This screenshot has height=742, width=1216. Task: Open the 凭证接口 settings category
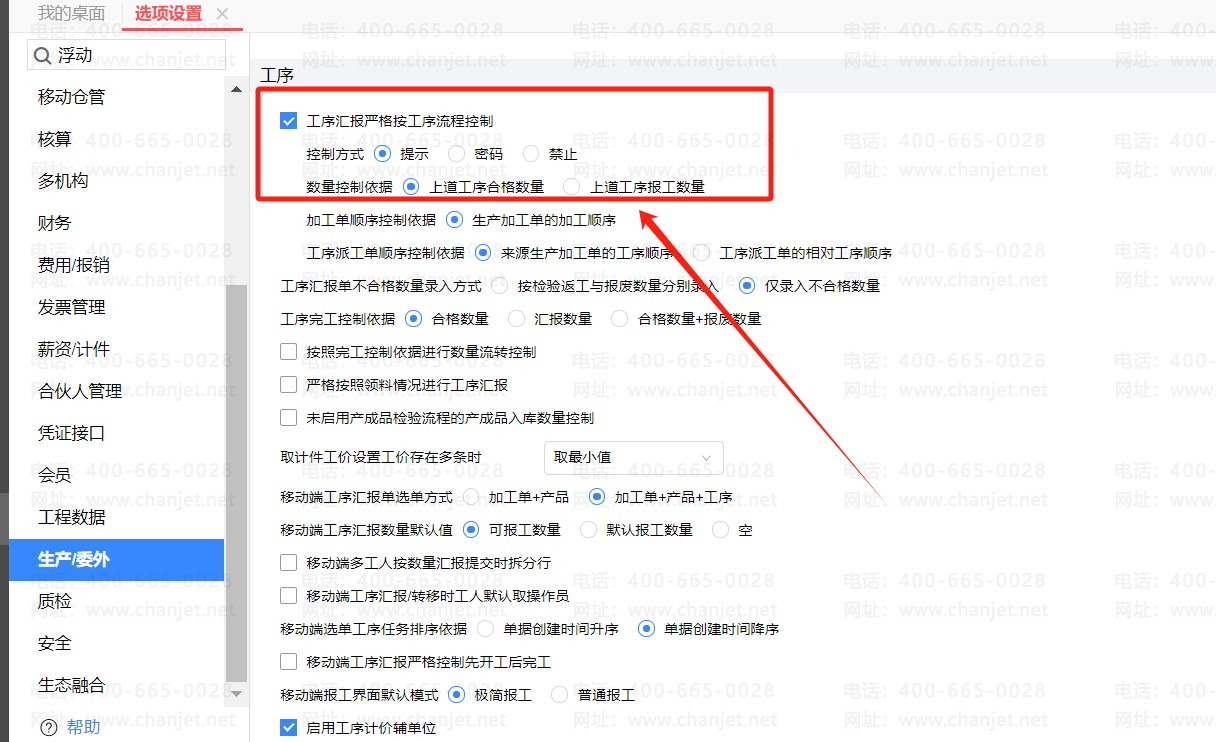(71, 433)
